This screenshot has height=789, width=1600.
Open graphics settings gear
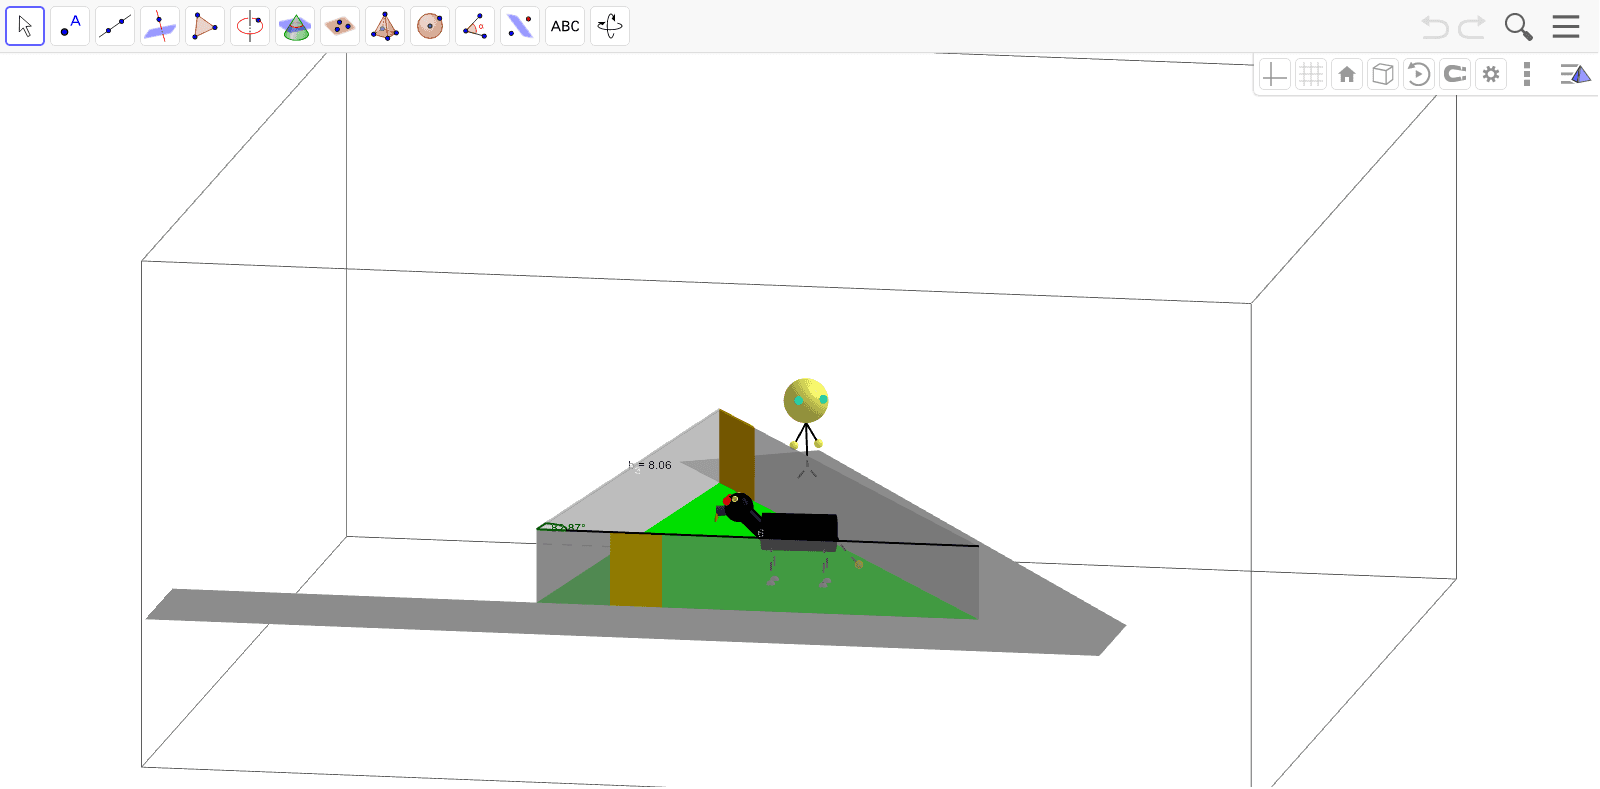1491,74
